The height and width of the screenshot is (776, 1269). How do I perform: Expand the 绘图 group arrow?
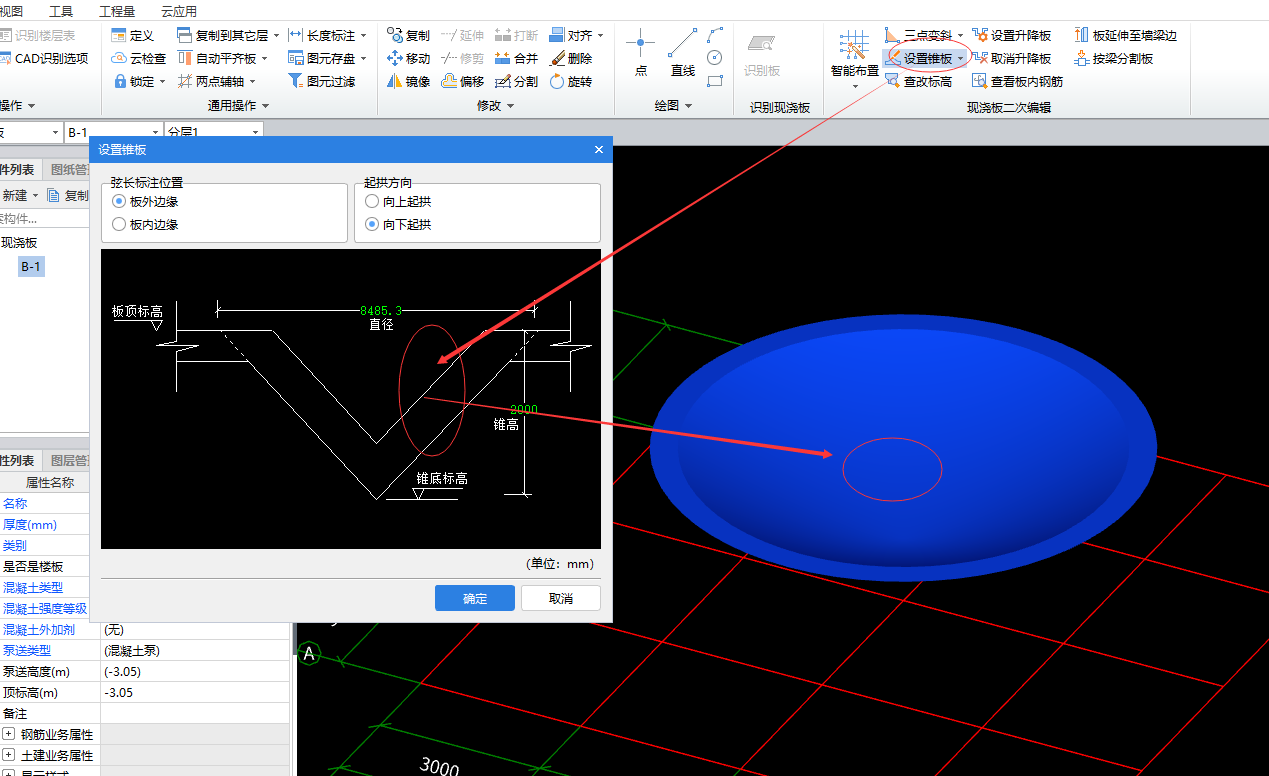[688, 106]
